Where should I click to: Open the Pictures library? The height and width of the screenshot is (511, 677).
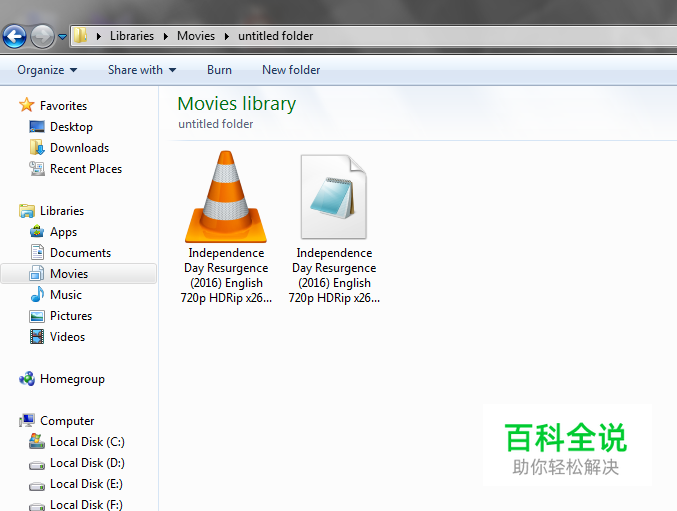point(71,316)
